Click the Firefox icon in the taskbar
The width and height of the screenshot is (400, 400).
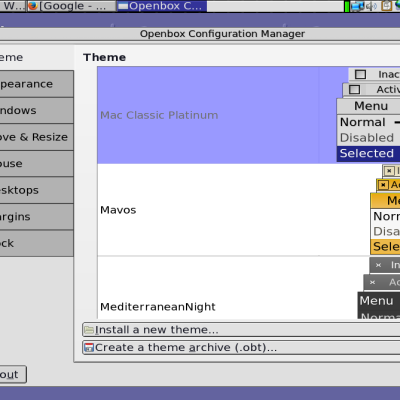click(x=33, y=6)
